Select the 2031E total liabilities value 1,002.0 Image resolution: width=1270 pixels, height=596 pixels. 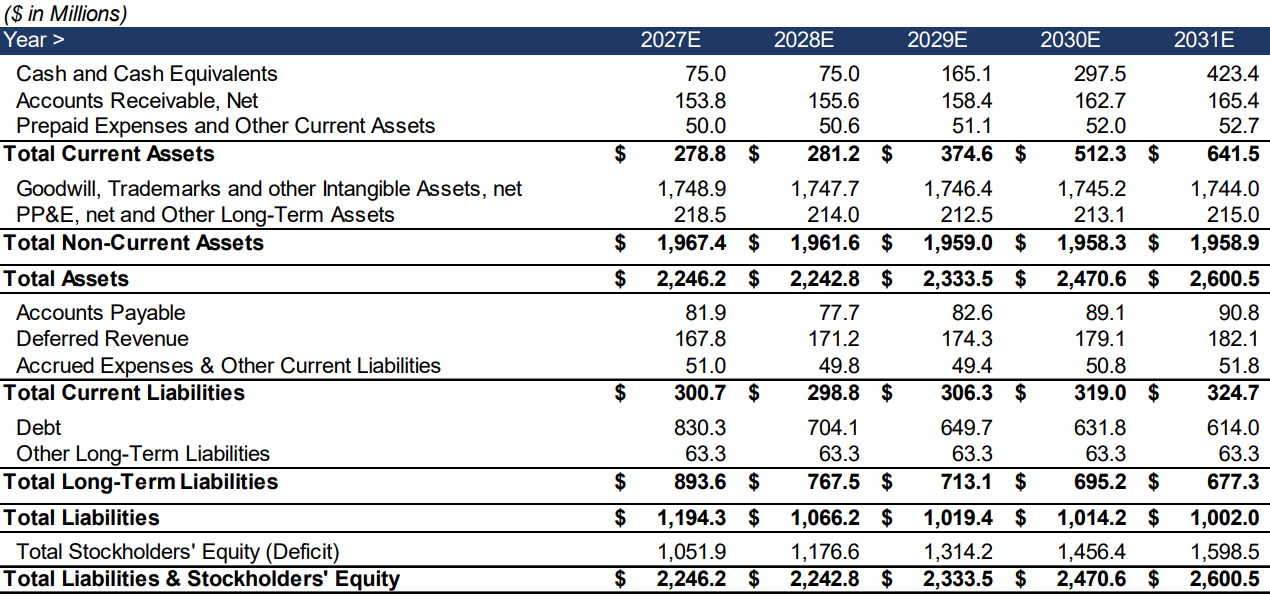[1223, 518]
